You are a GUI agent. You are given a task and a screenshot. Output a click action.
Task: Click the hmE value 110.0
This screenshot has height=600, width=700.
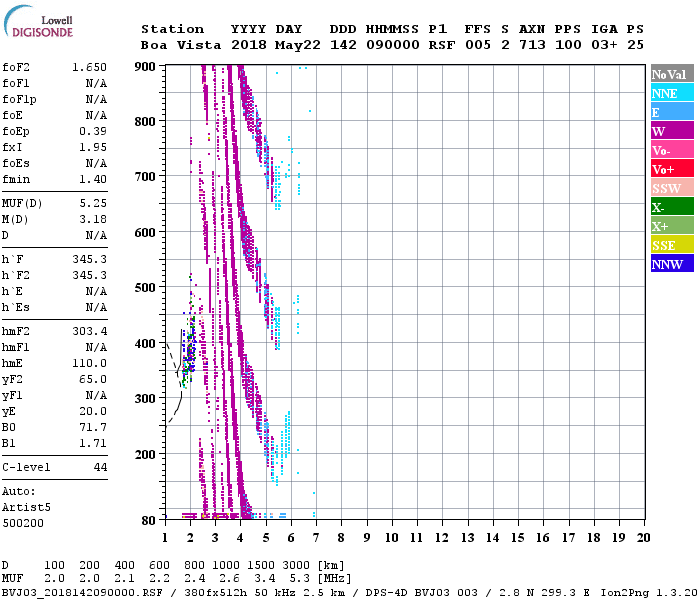89,363
